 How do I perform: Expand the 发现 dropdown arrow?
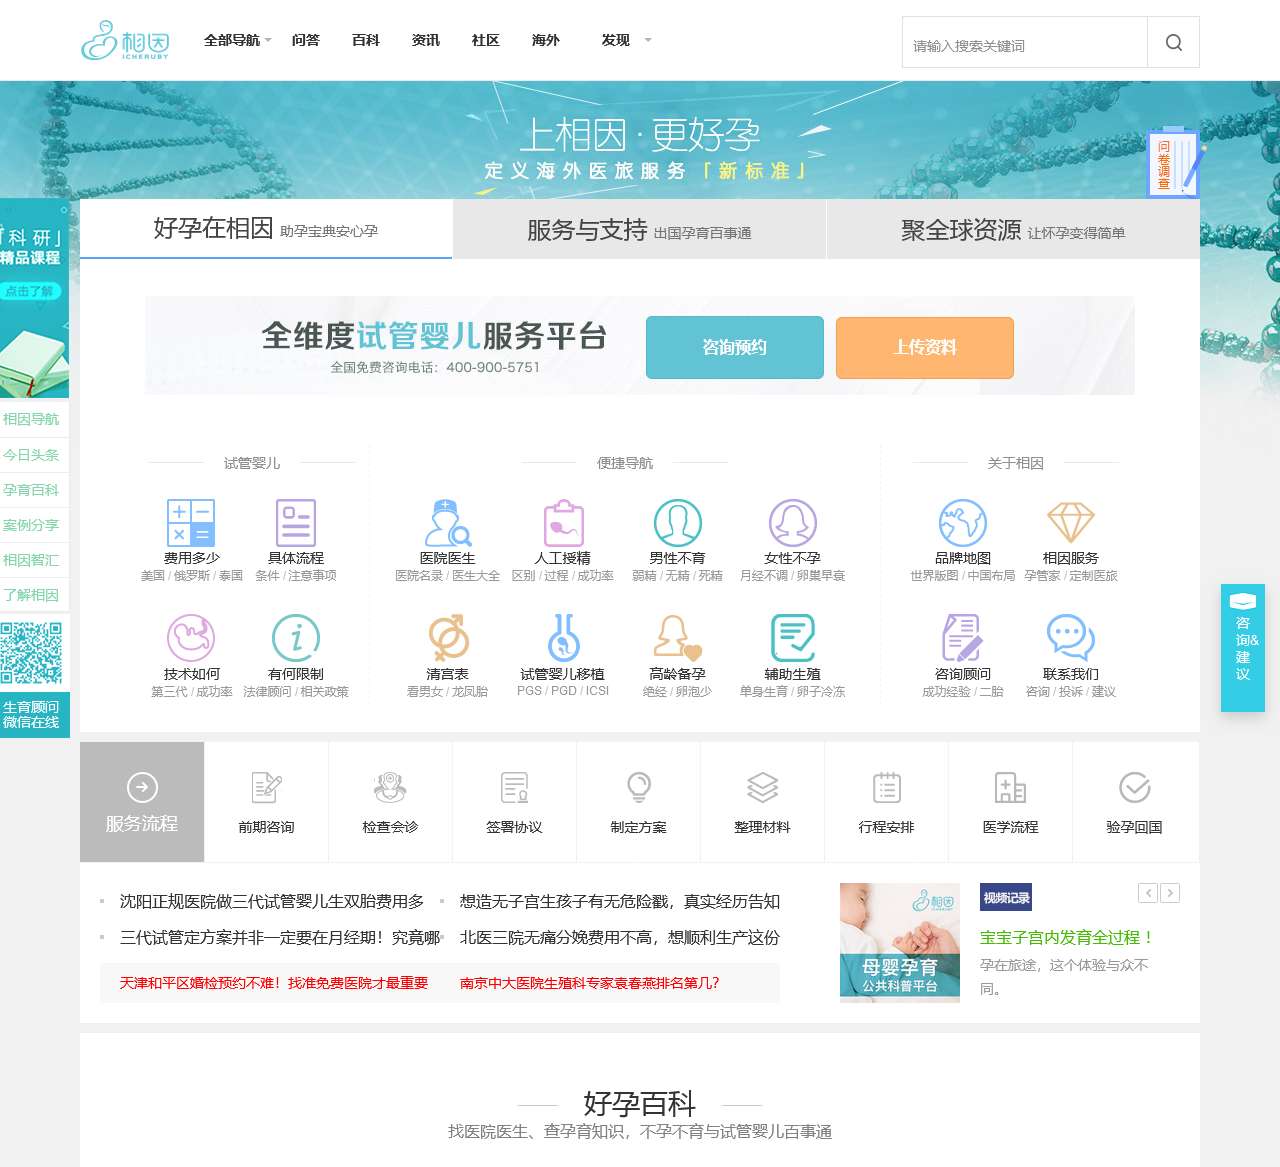click(648, 40)
